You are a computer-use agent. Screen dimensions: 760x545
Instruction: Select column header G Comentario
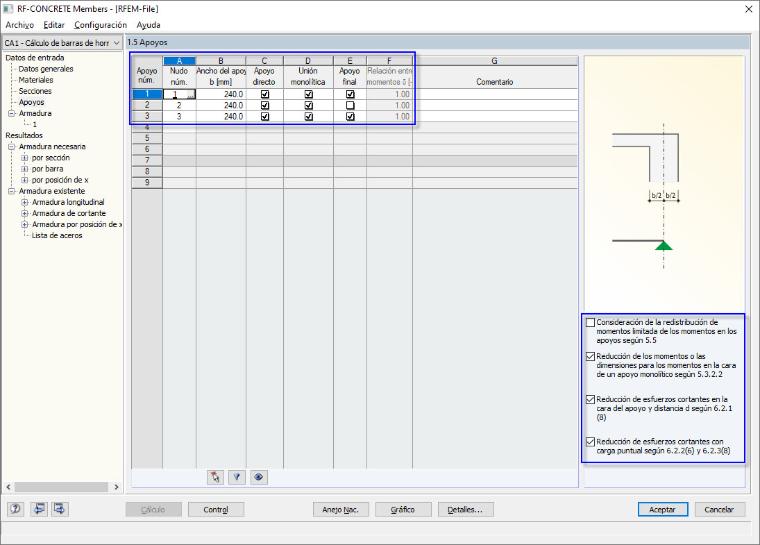494,61
